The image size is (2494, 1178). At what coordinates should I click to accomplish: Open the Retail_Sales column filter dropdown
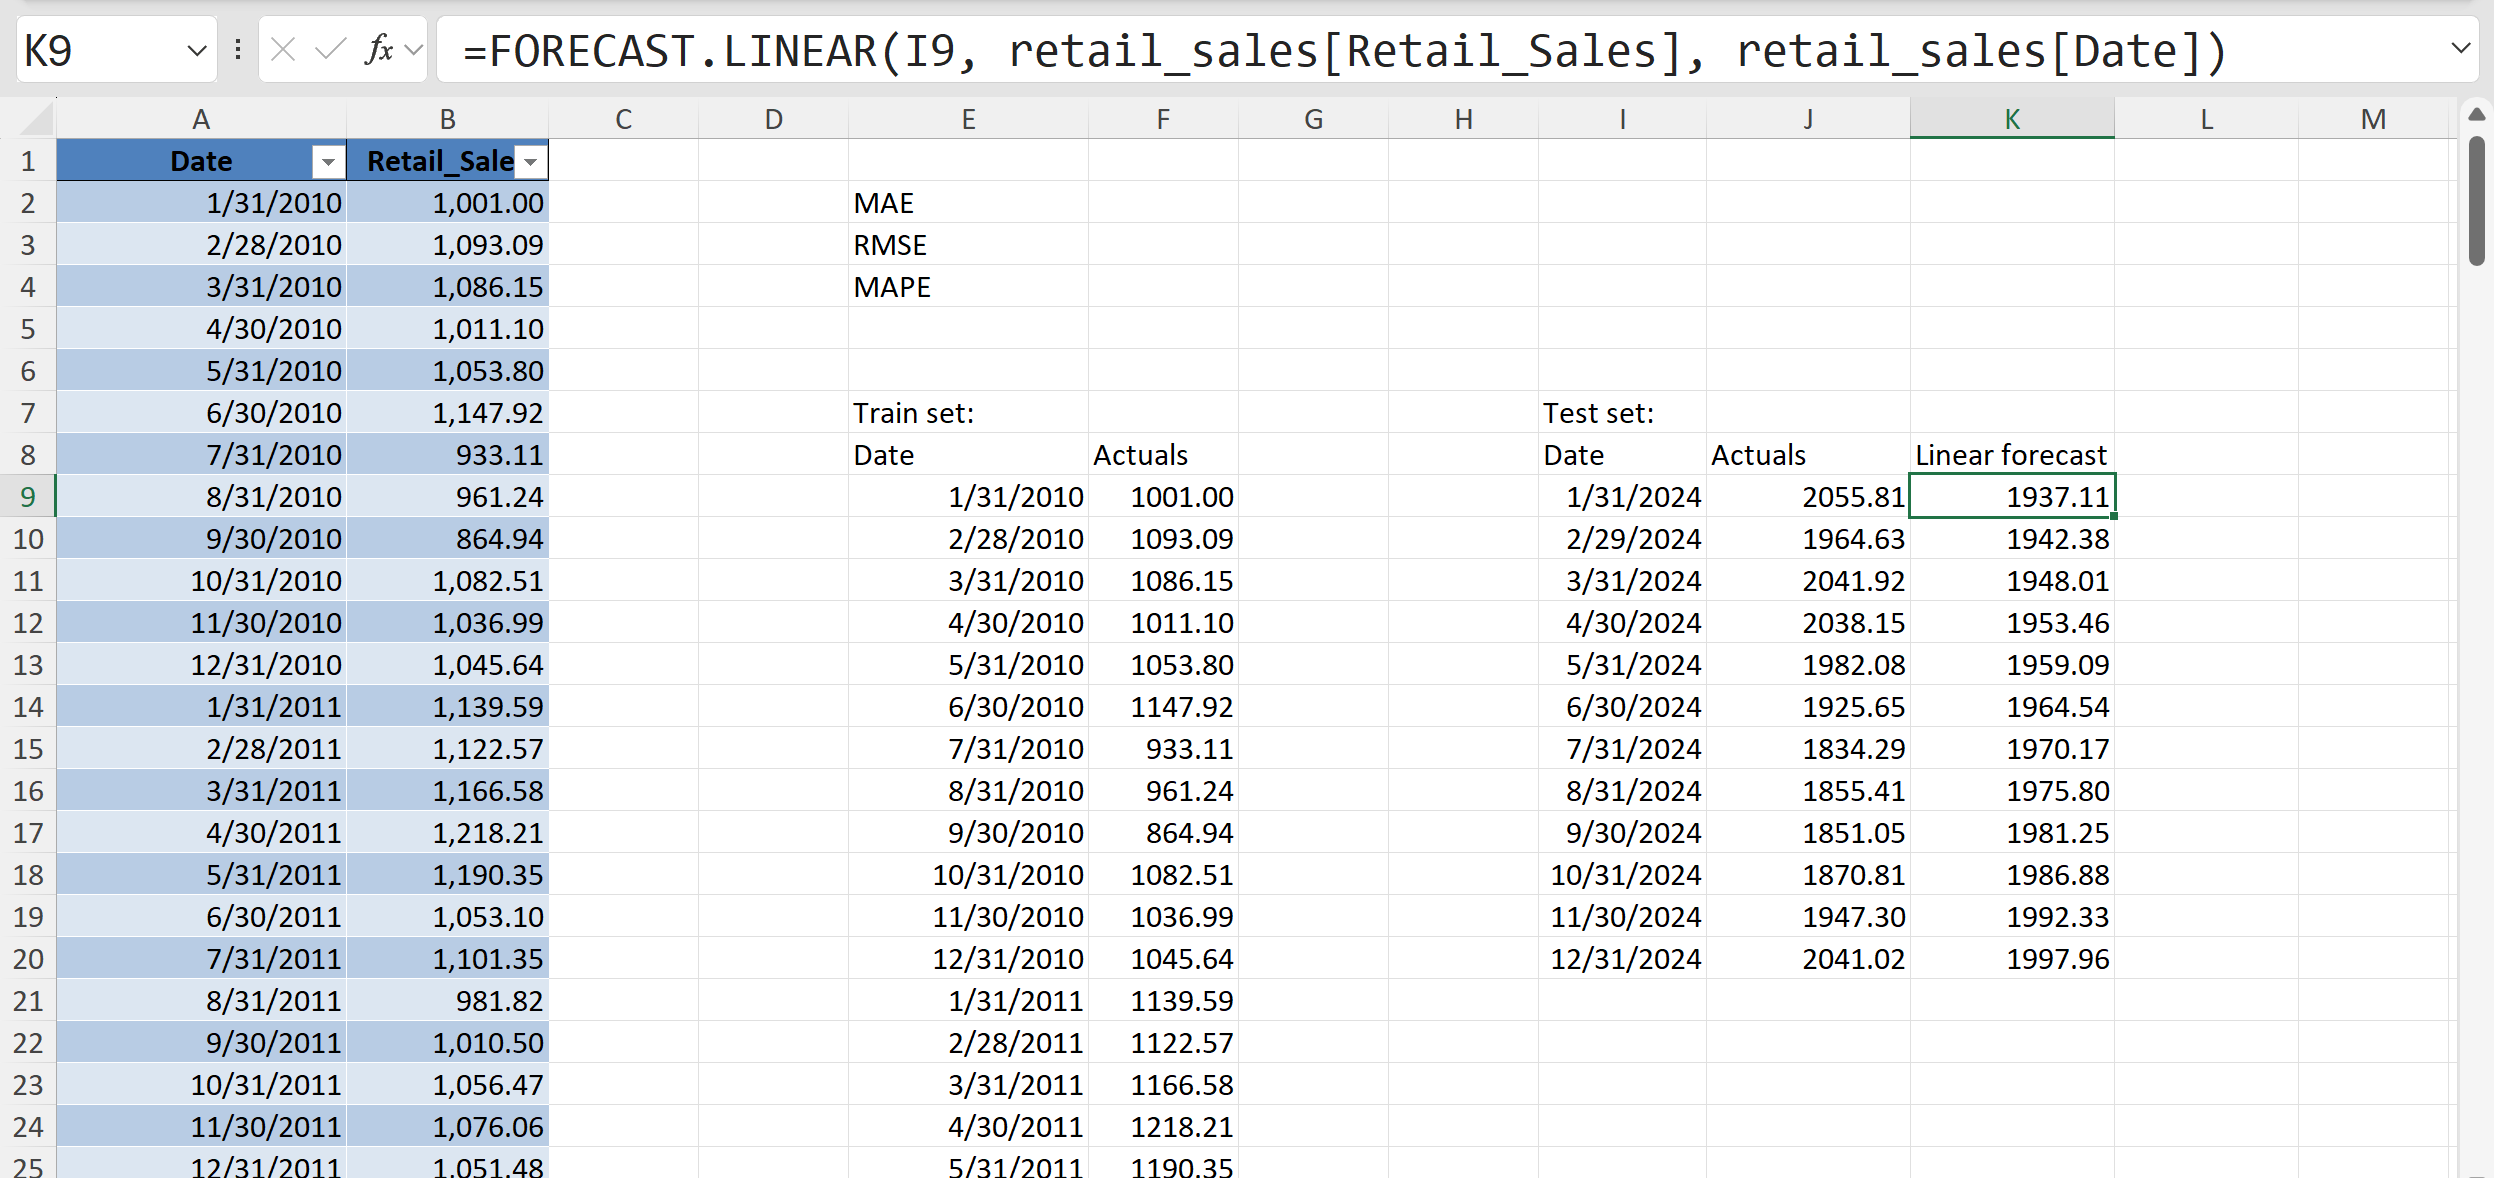532,162
